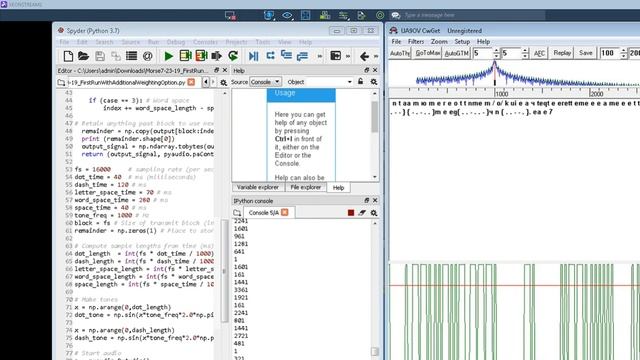640x360 pixels.
Task: Click the Save all files icon
Action: pos(116,56)
